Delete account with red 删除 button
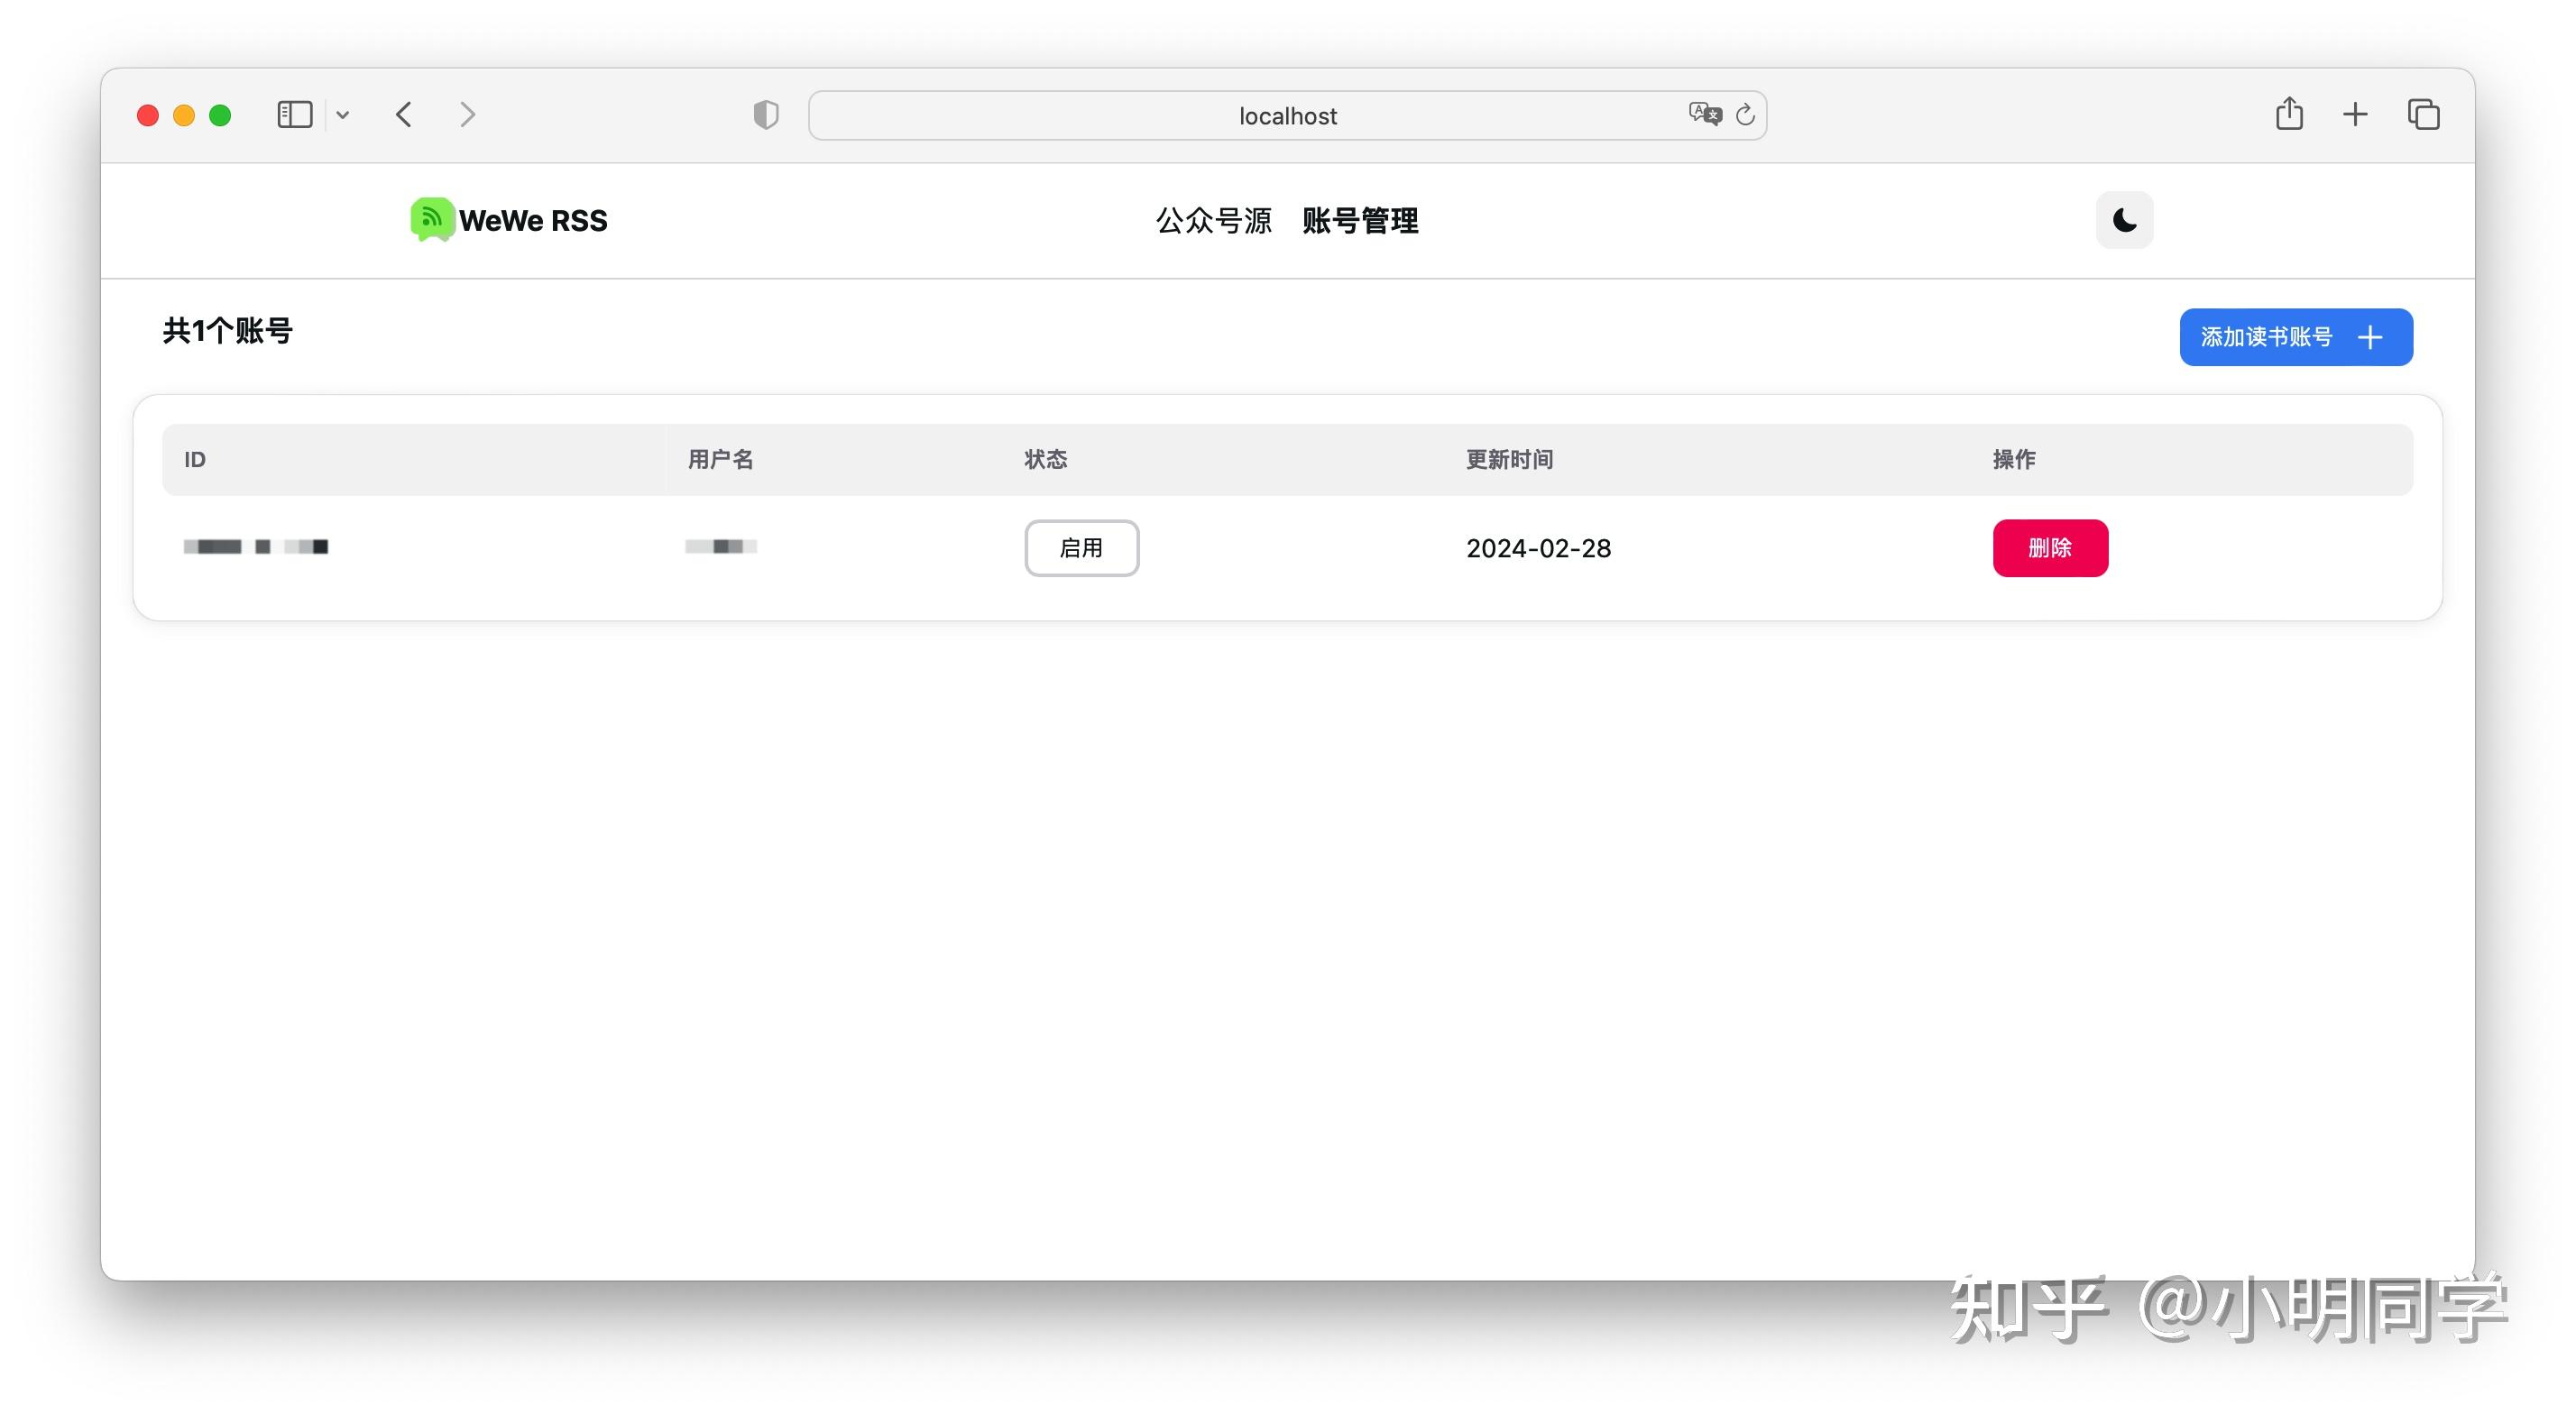Image resolution: width=2576 pixels, height=1414 pixels. [2049, 548]
